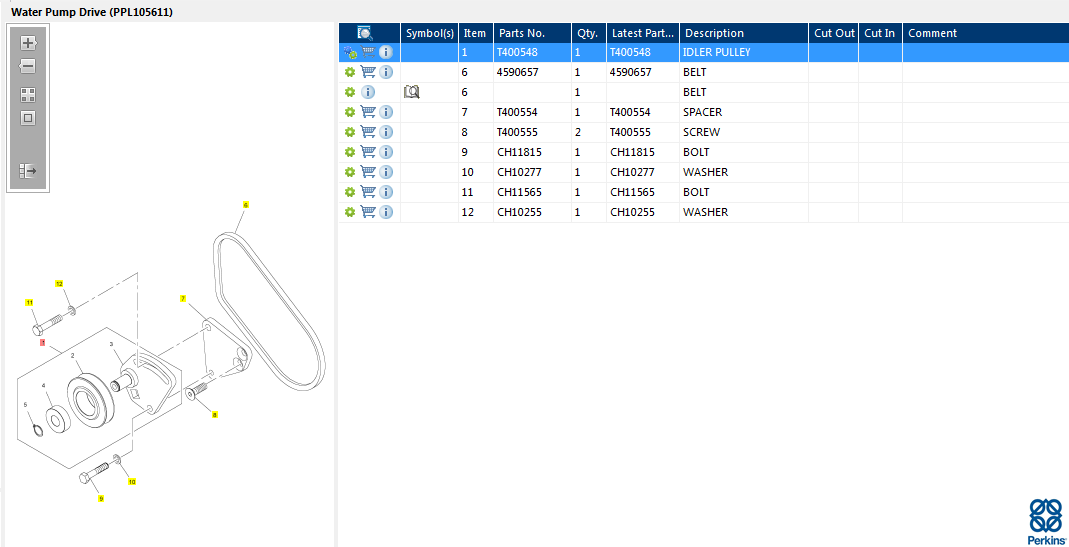Show info for WASHER CH10277
Image resolution: width=1069 pixels, height=547 pixels.
386,172
